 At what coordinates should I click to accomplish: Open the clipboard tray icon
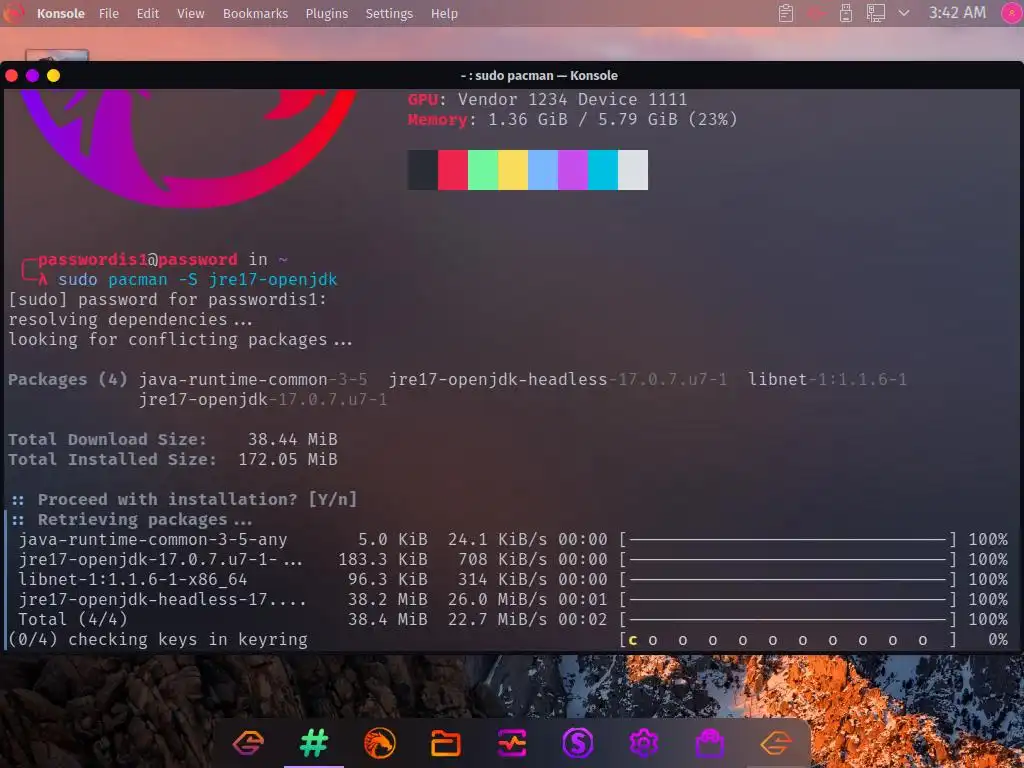point(786,13)
